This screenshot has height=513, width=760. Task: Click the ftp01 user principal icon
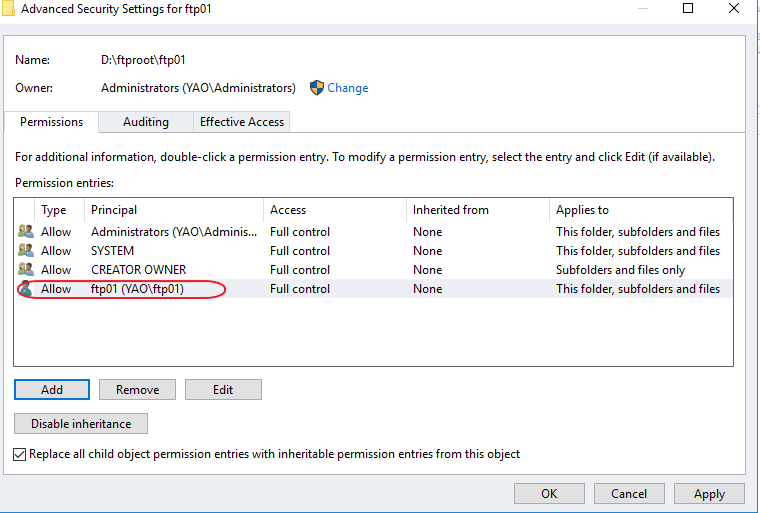[25, 289]
